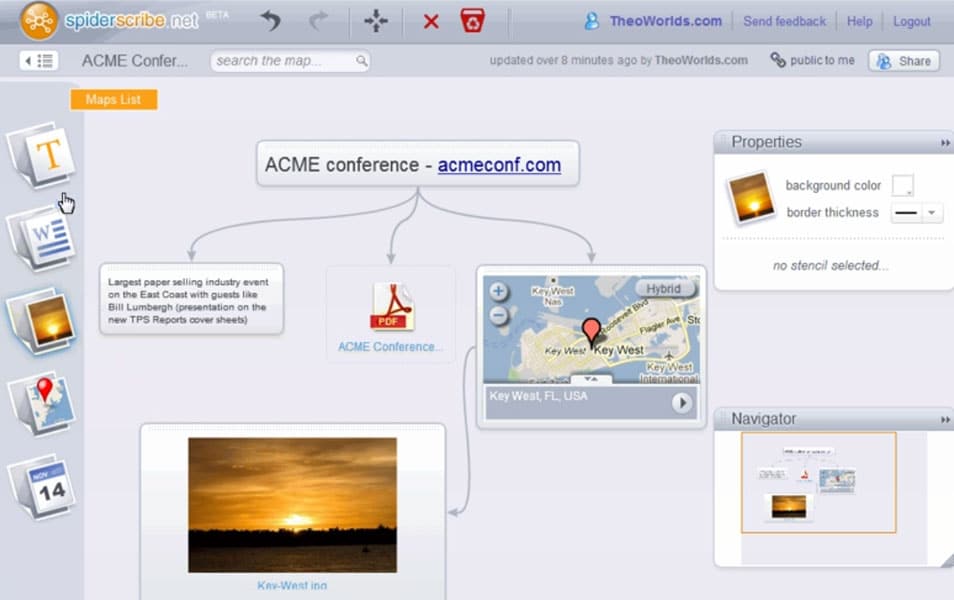Screen dimensions: 954x600
Task: Toggle the public to me setting
Action: point(812,61)
